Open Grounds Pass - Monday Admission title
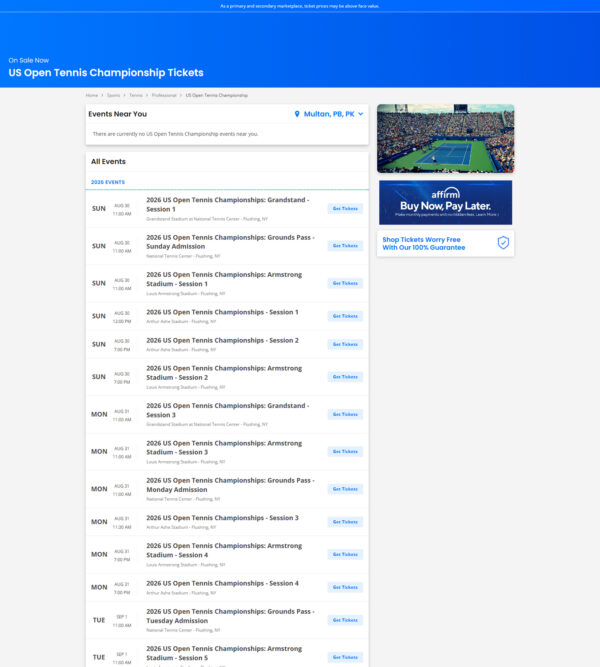600x667 pixels. [x=230, y=485]
